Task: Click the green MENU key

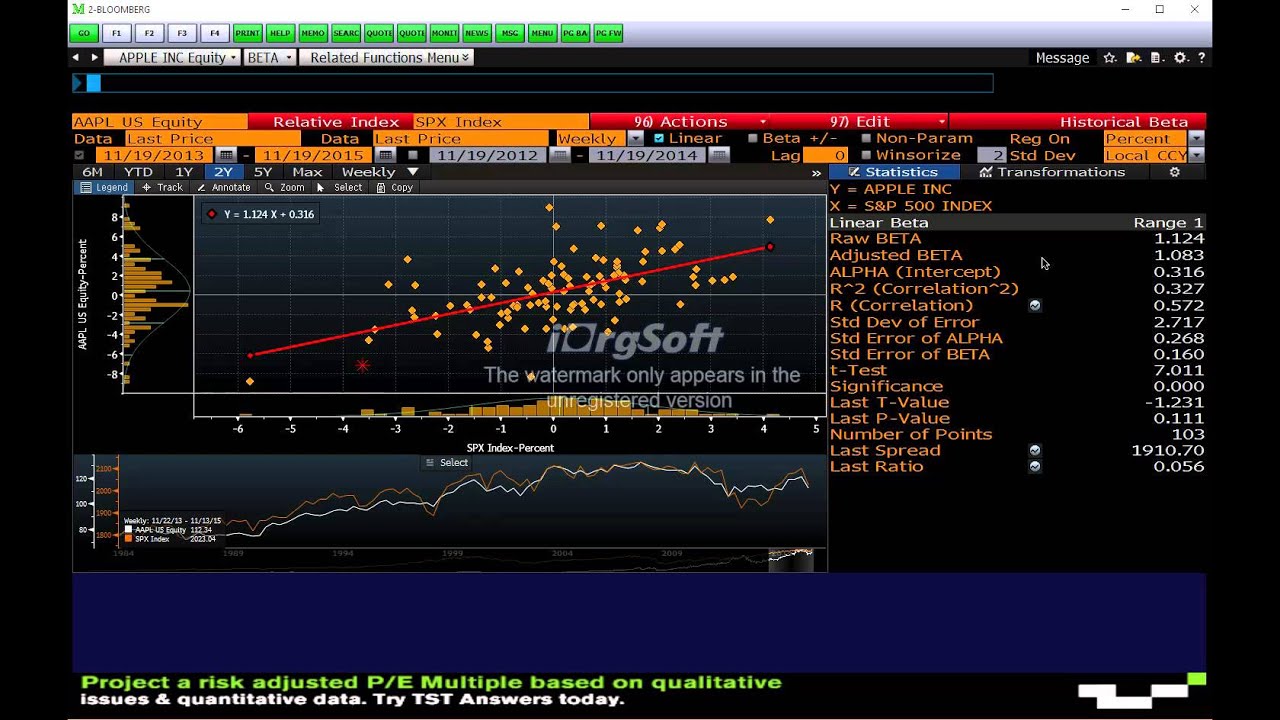Action: point(542,33)
